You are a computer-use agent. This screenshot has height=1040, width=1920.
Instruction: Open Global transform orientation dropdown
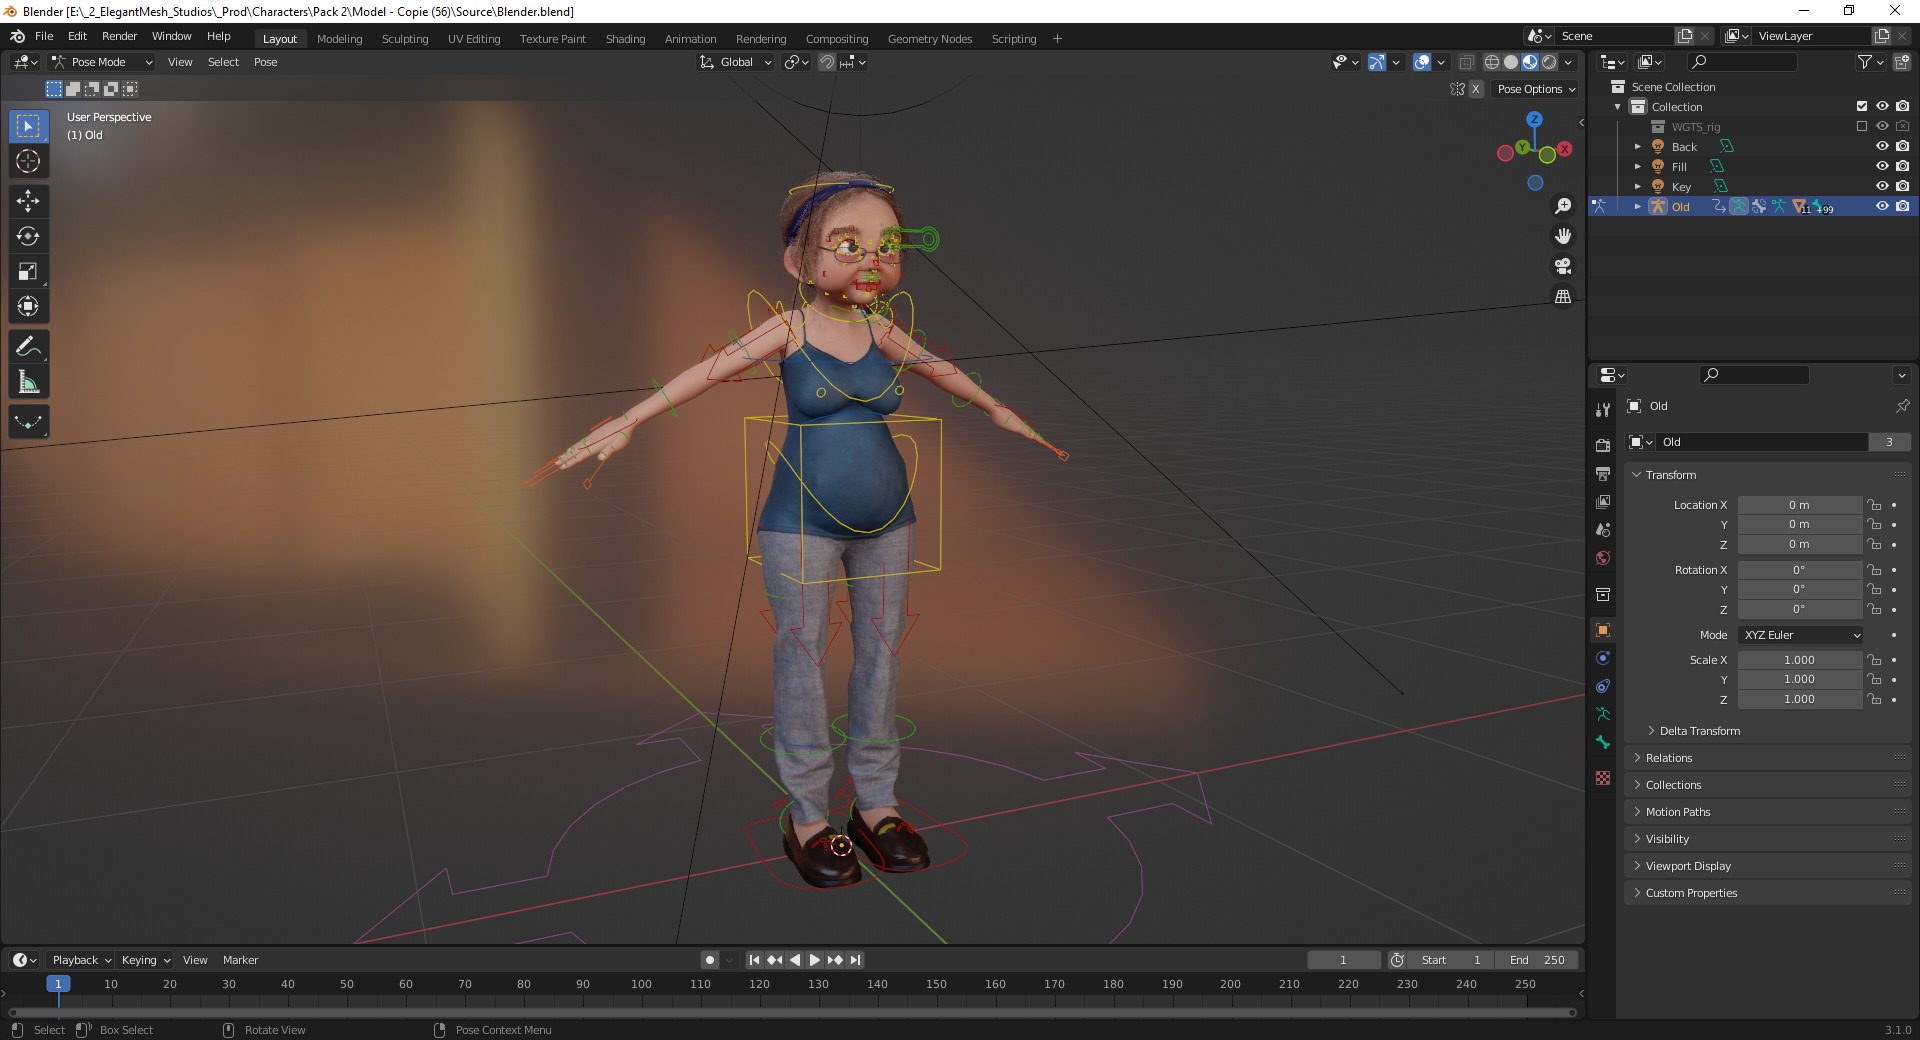pos(736,62)
